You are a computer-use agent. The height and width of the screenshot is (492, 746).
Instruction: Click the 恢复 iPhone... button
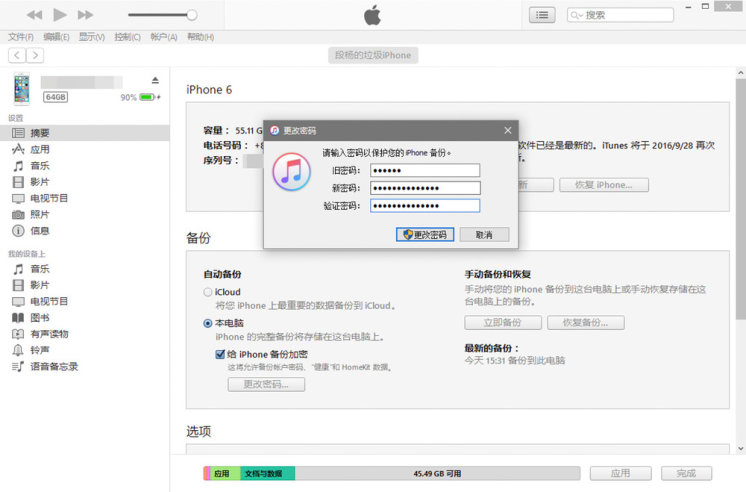(x=604, y=185)
